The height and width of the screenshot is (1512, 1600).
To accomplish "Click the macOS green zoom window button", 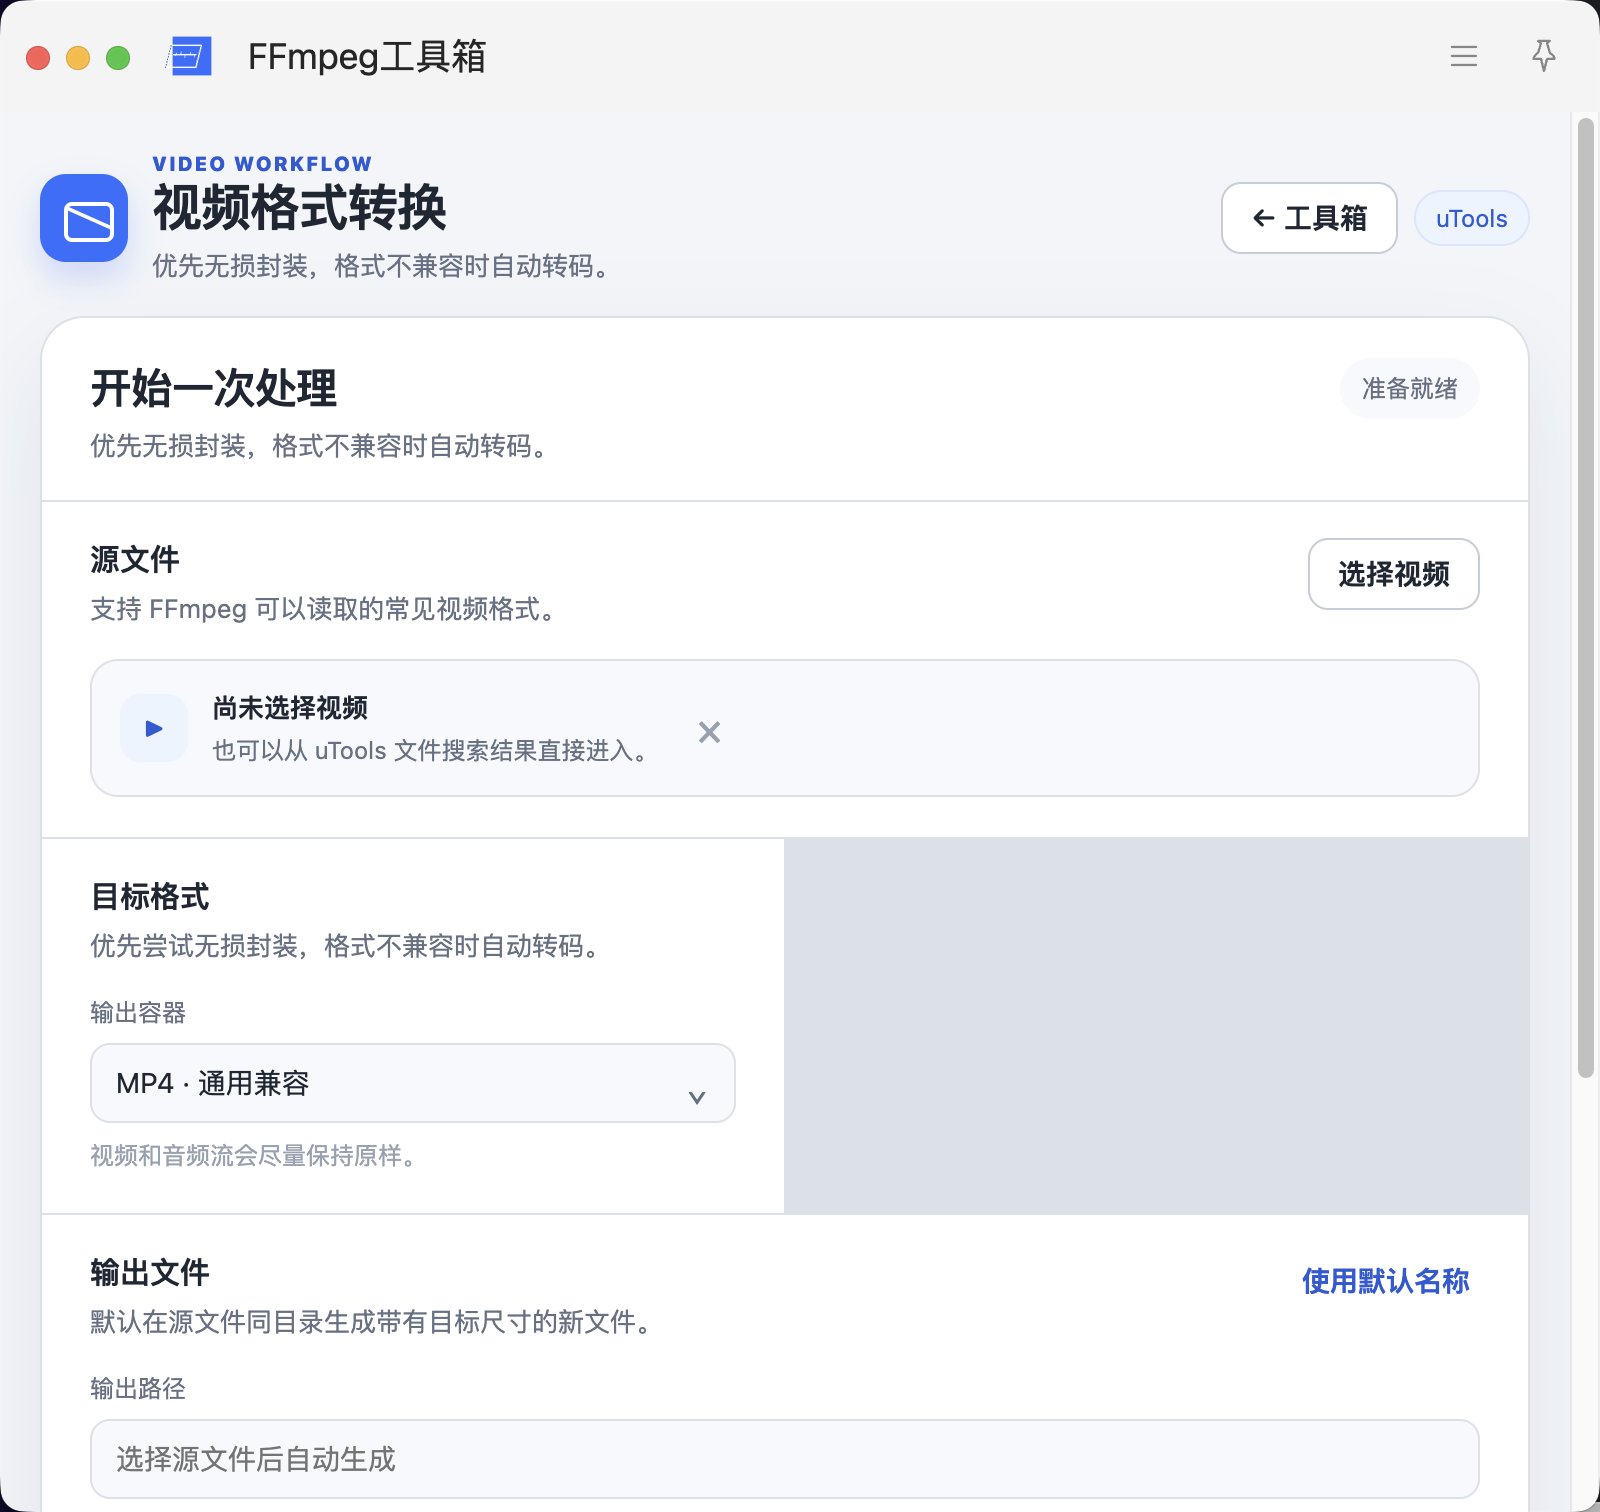I will click(118, 58).
